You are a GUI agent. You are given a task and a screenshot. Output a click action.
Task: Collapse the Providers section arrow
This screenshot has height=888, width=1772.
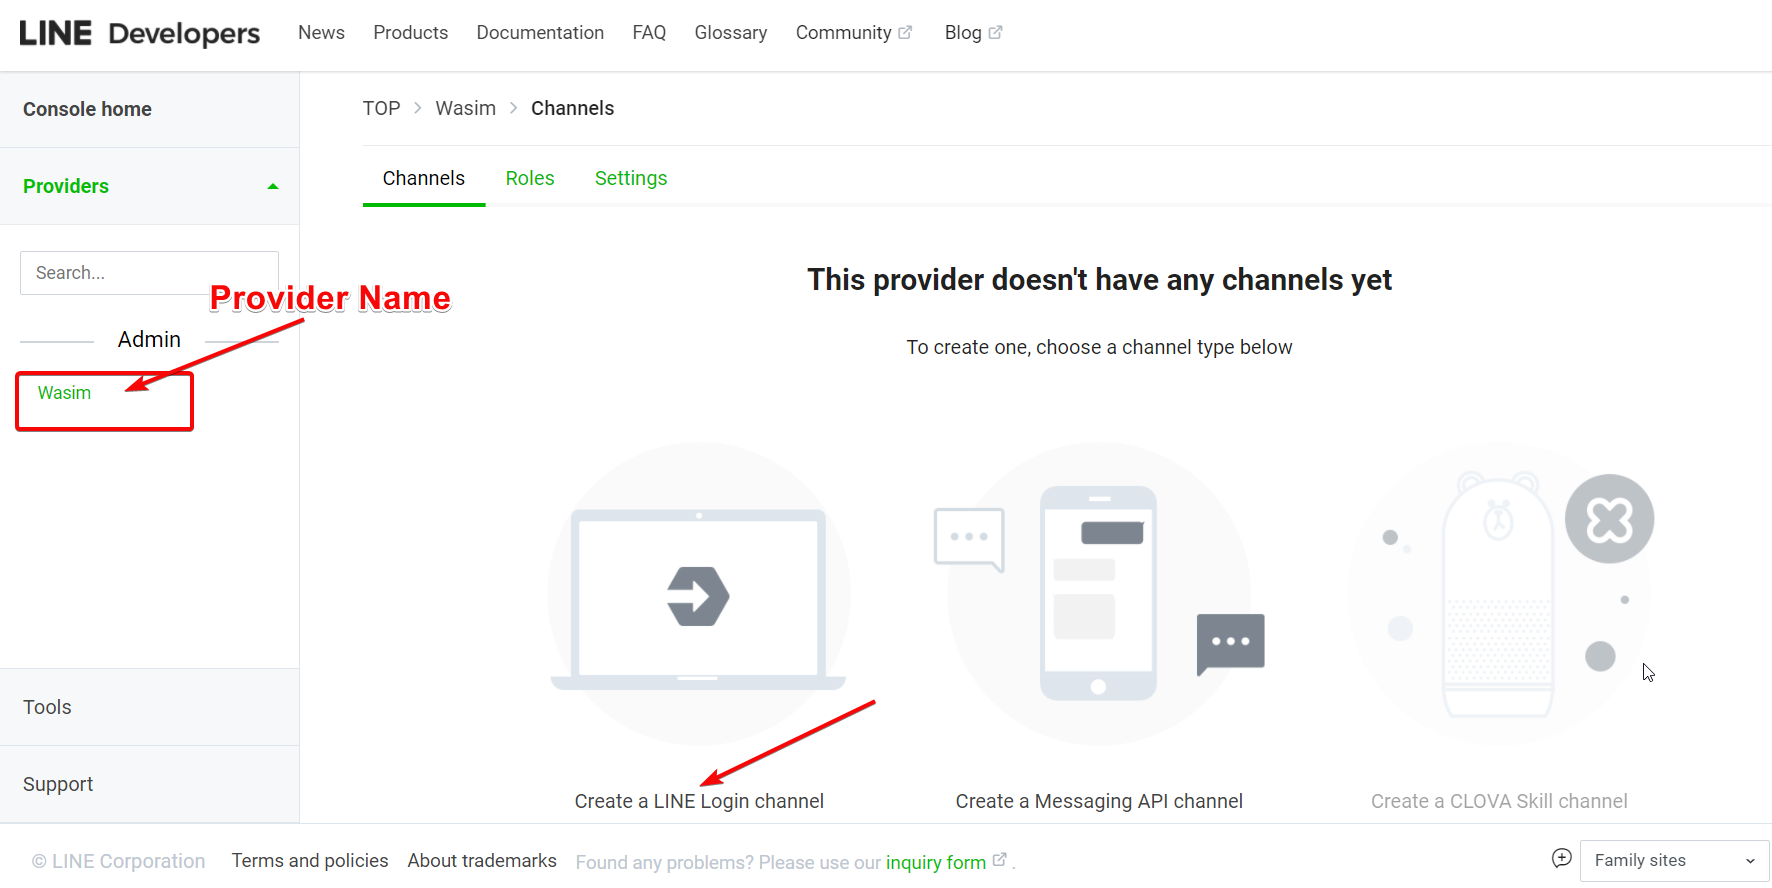coord(273,186)
